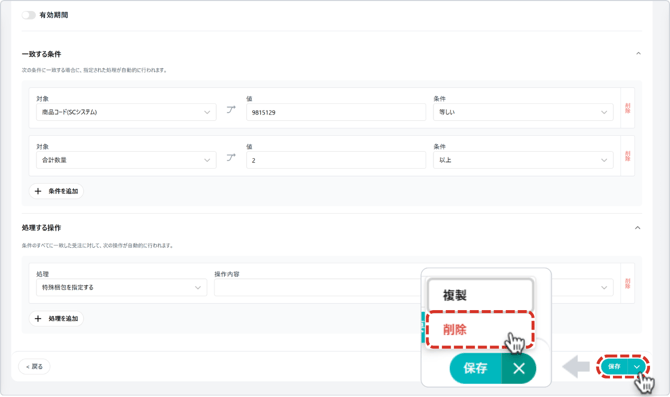Screen dimensions: 670x397
Task: Click the value field containing 2
Action: point(336,160)
